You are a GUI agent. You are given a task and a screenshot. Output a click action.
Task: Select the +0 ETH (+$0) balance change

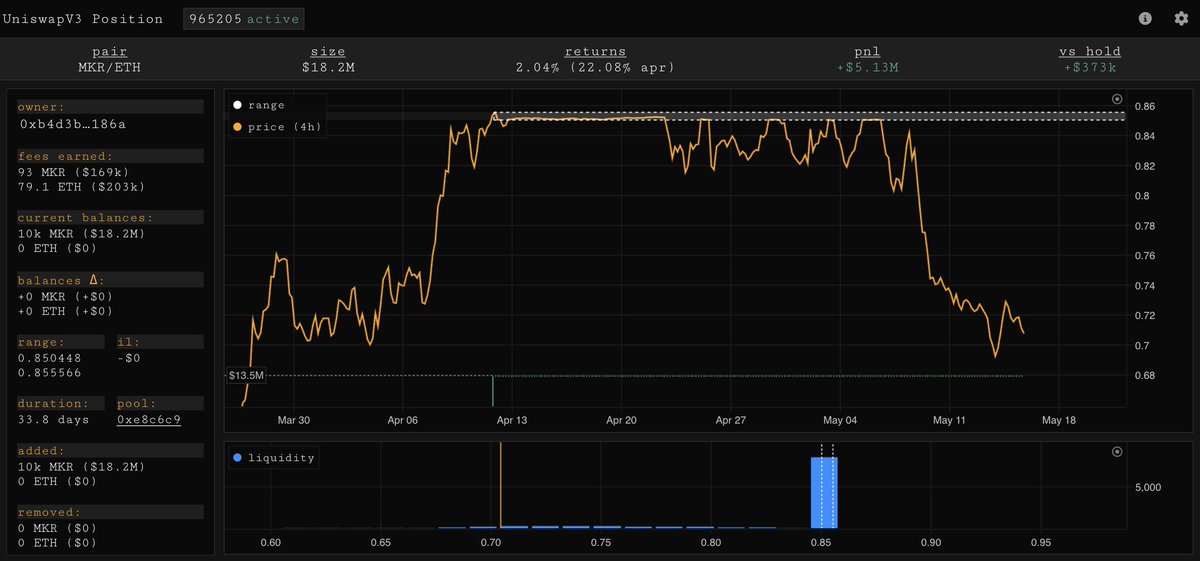(x=66, y=312)
